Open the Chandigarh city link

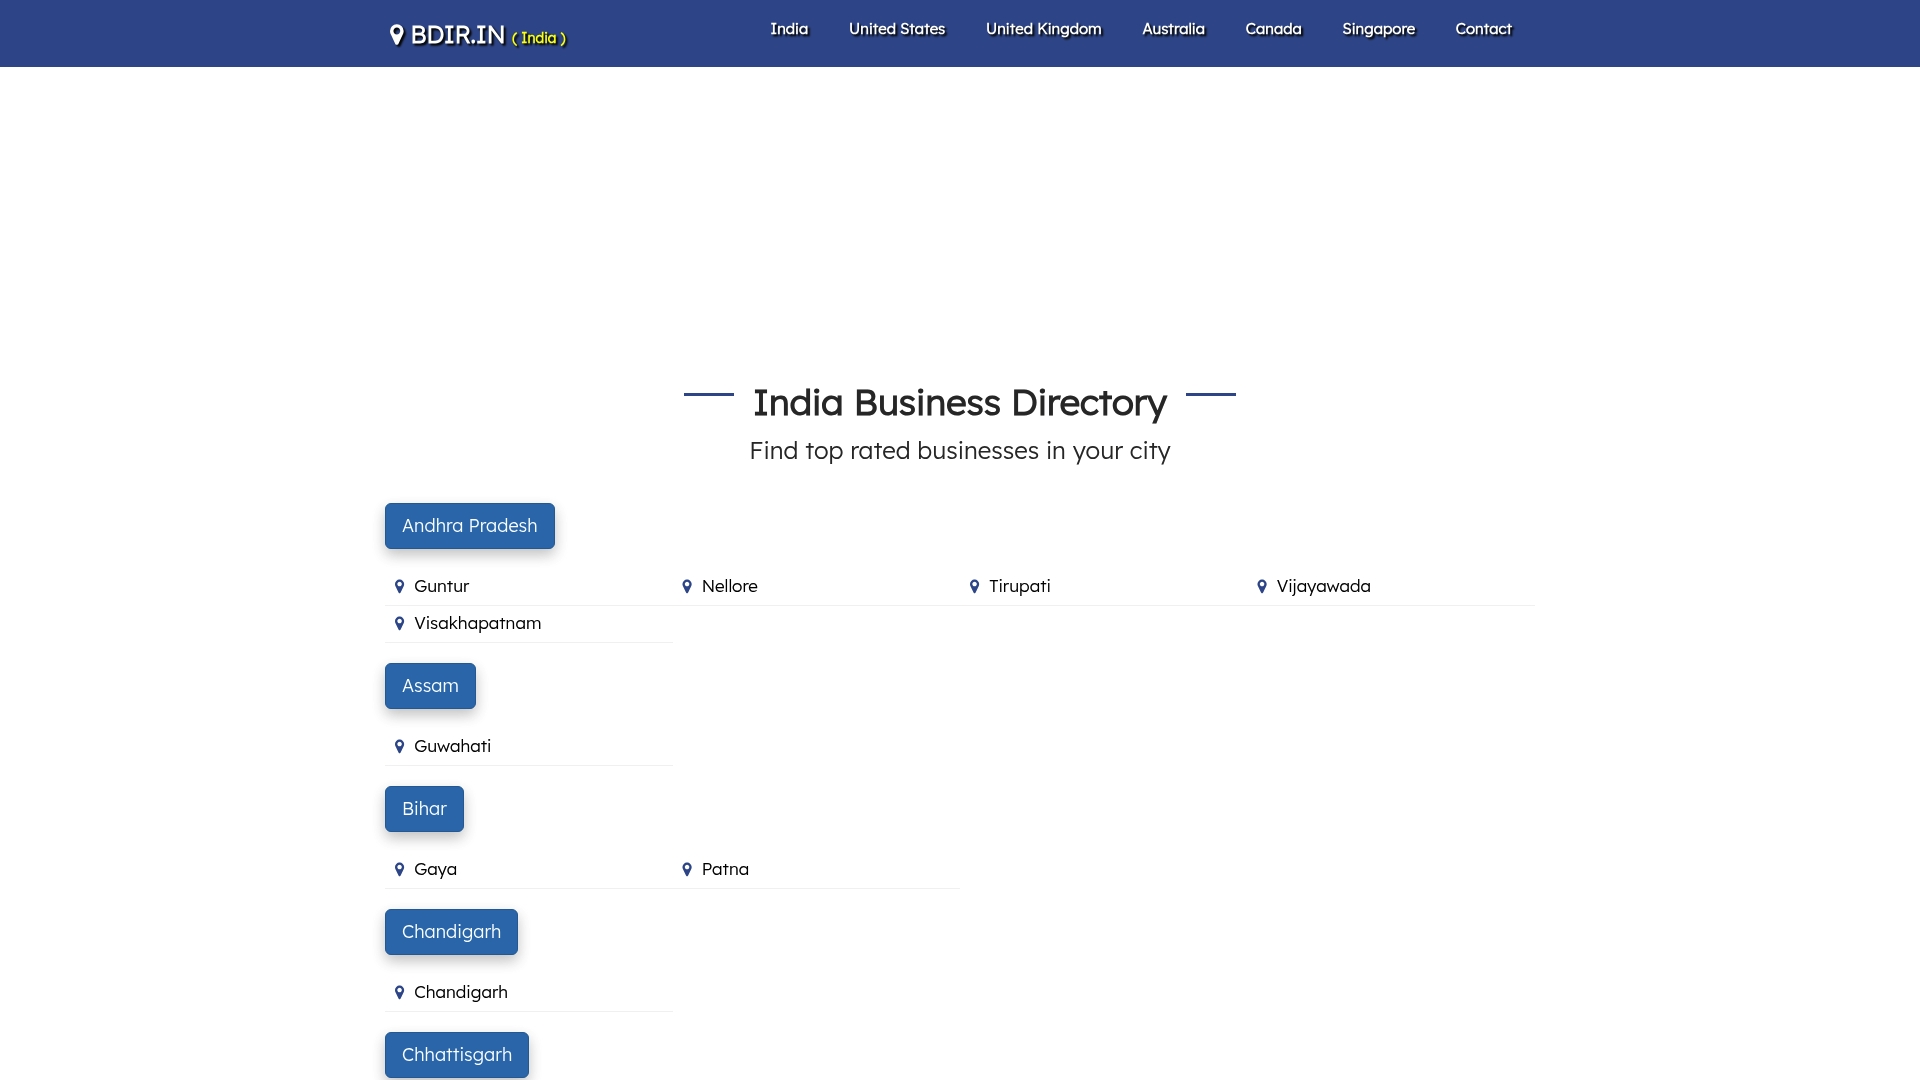[x=460, y=992]
